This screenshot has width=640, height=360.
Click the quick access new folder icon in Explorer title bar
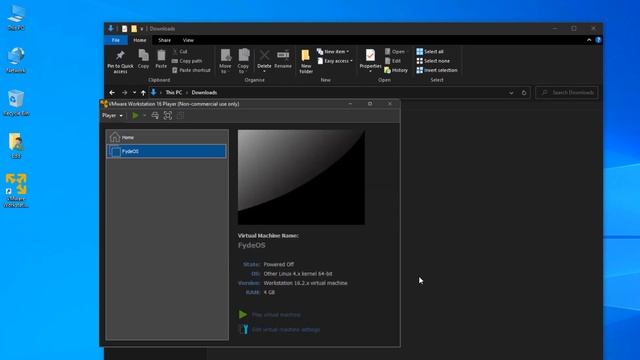click(134, 29)
